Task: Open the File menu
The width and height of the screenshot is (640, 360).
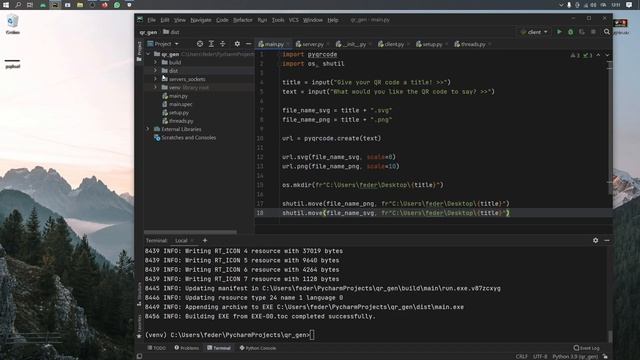Action: [151, 20]
